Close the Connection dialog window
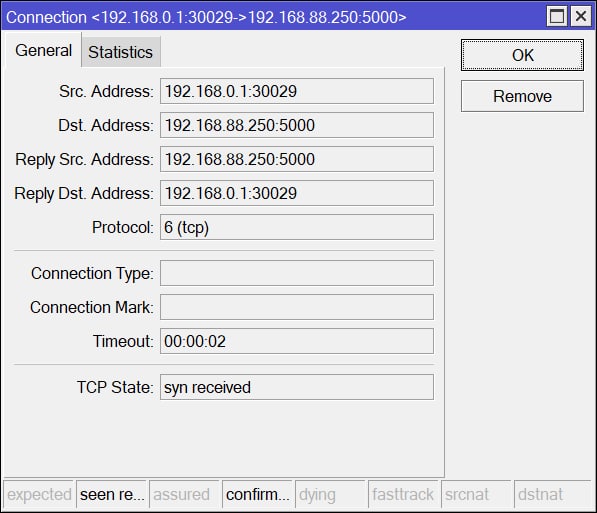Viewport: 597px width, 513px height. [581, 16]
